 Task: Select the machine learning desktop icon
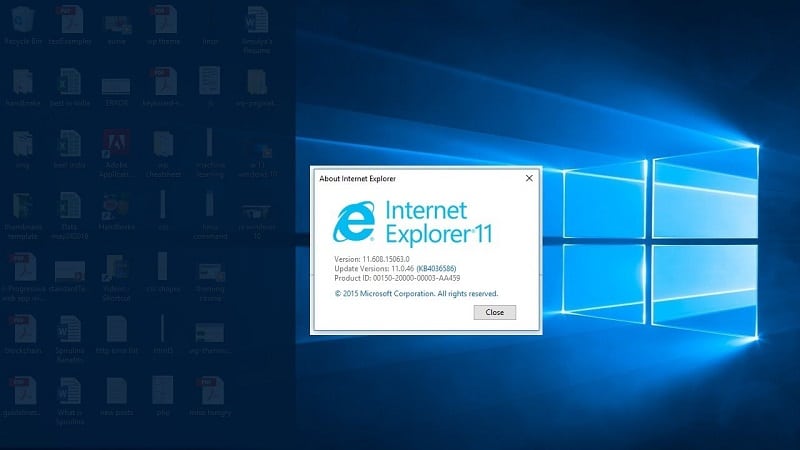(x=210, y=153)
